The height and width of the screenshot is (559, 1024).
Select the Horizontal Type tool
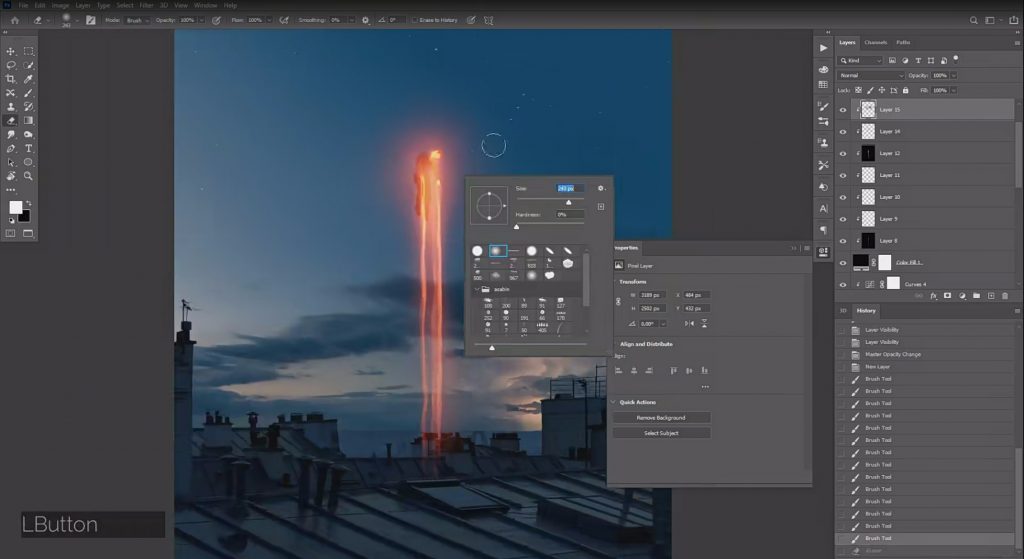pos(29,148)
